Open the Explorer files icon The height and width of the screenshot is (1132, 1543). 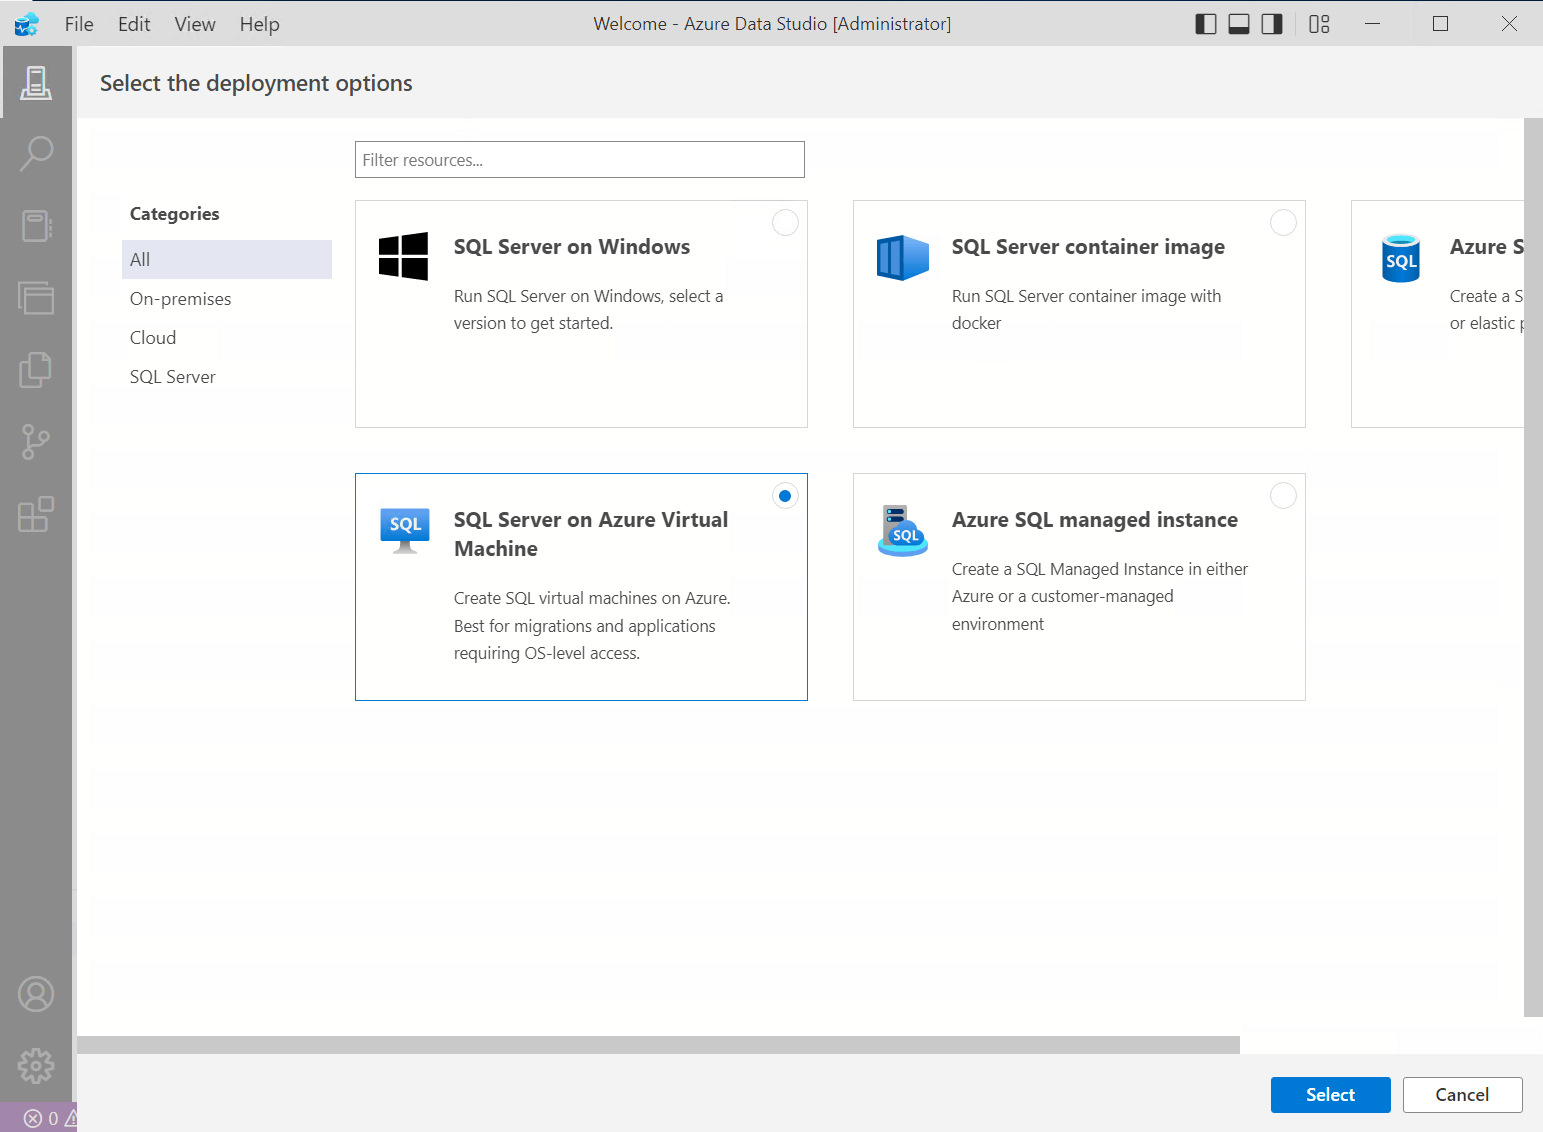36,369
